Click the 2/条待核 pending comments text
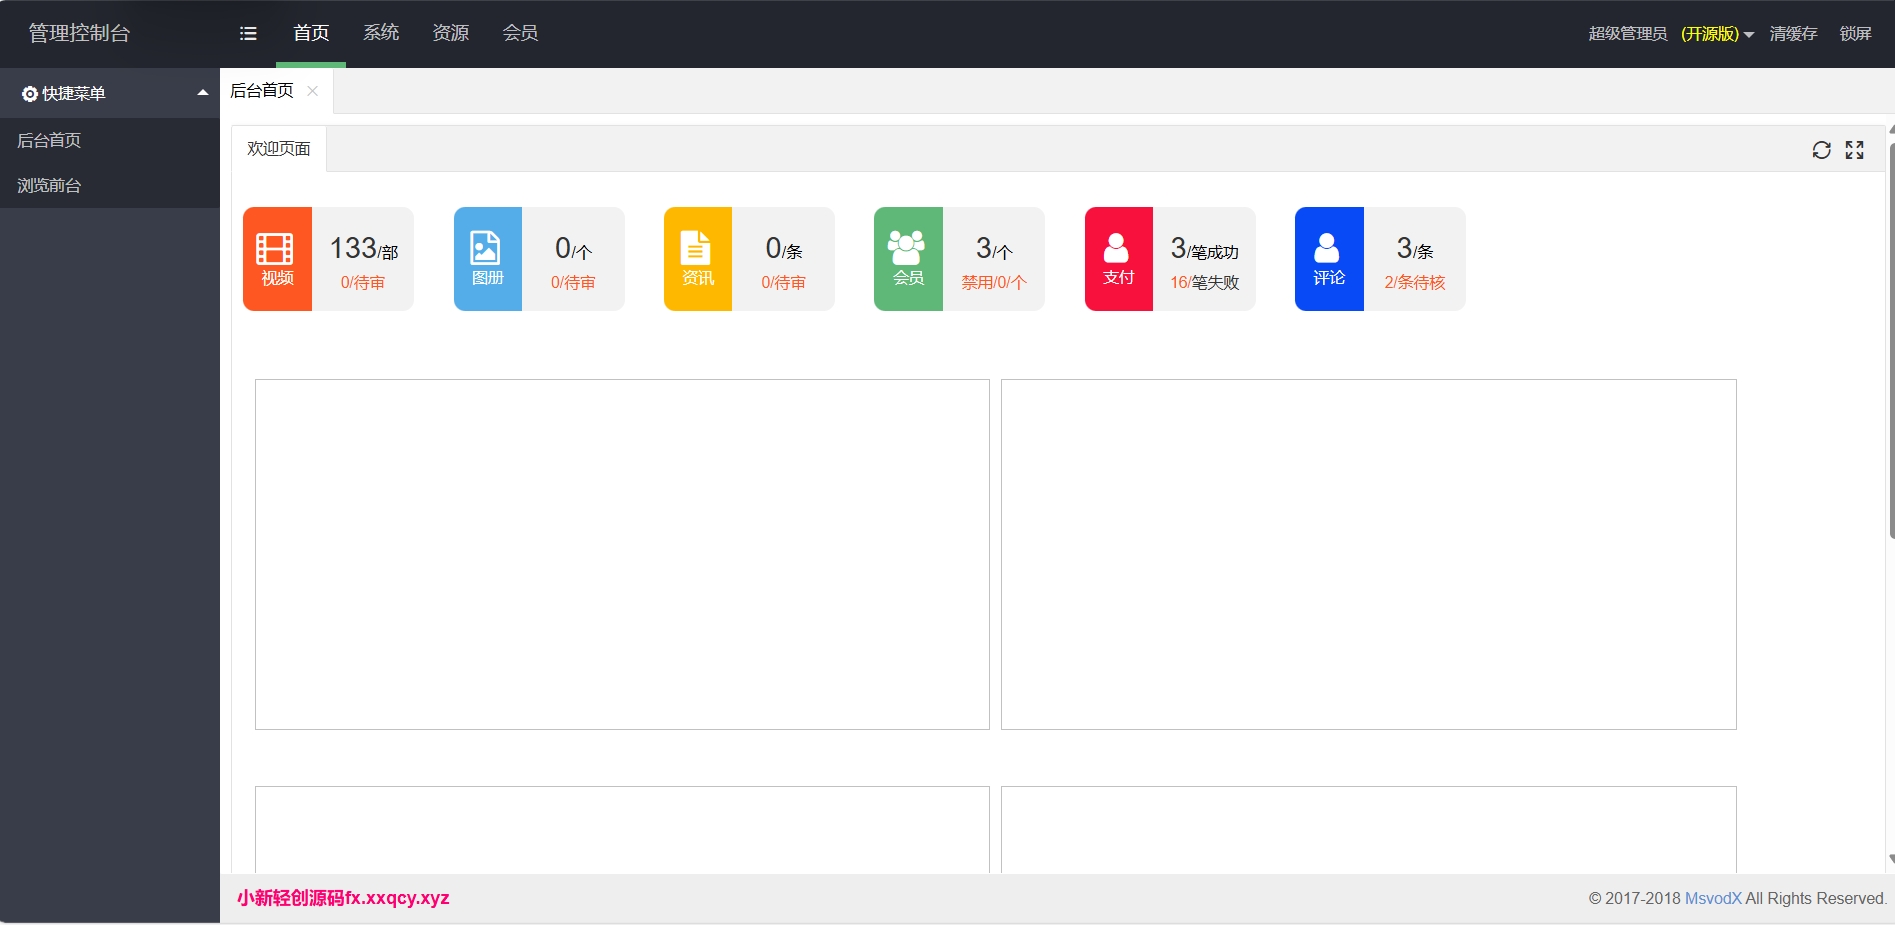 pyautogui.click(x=1415, y=283)
